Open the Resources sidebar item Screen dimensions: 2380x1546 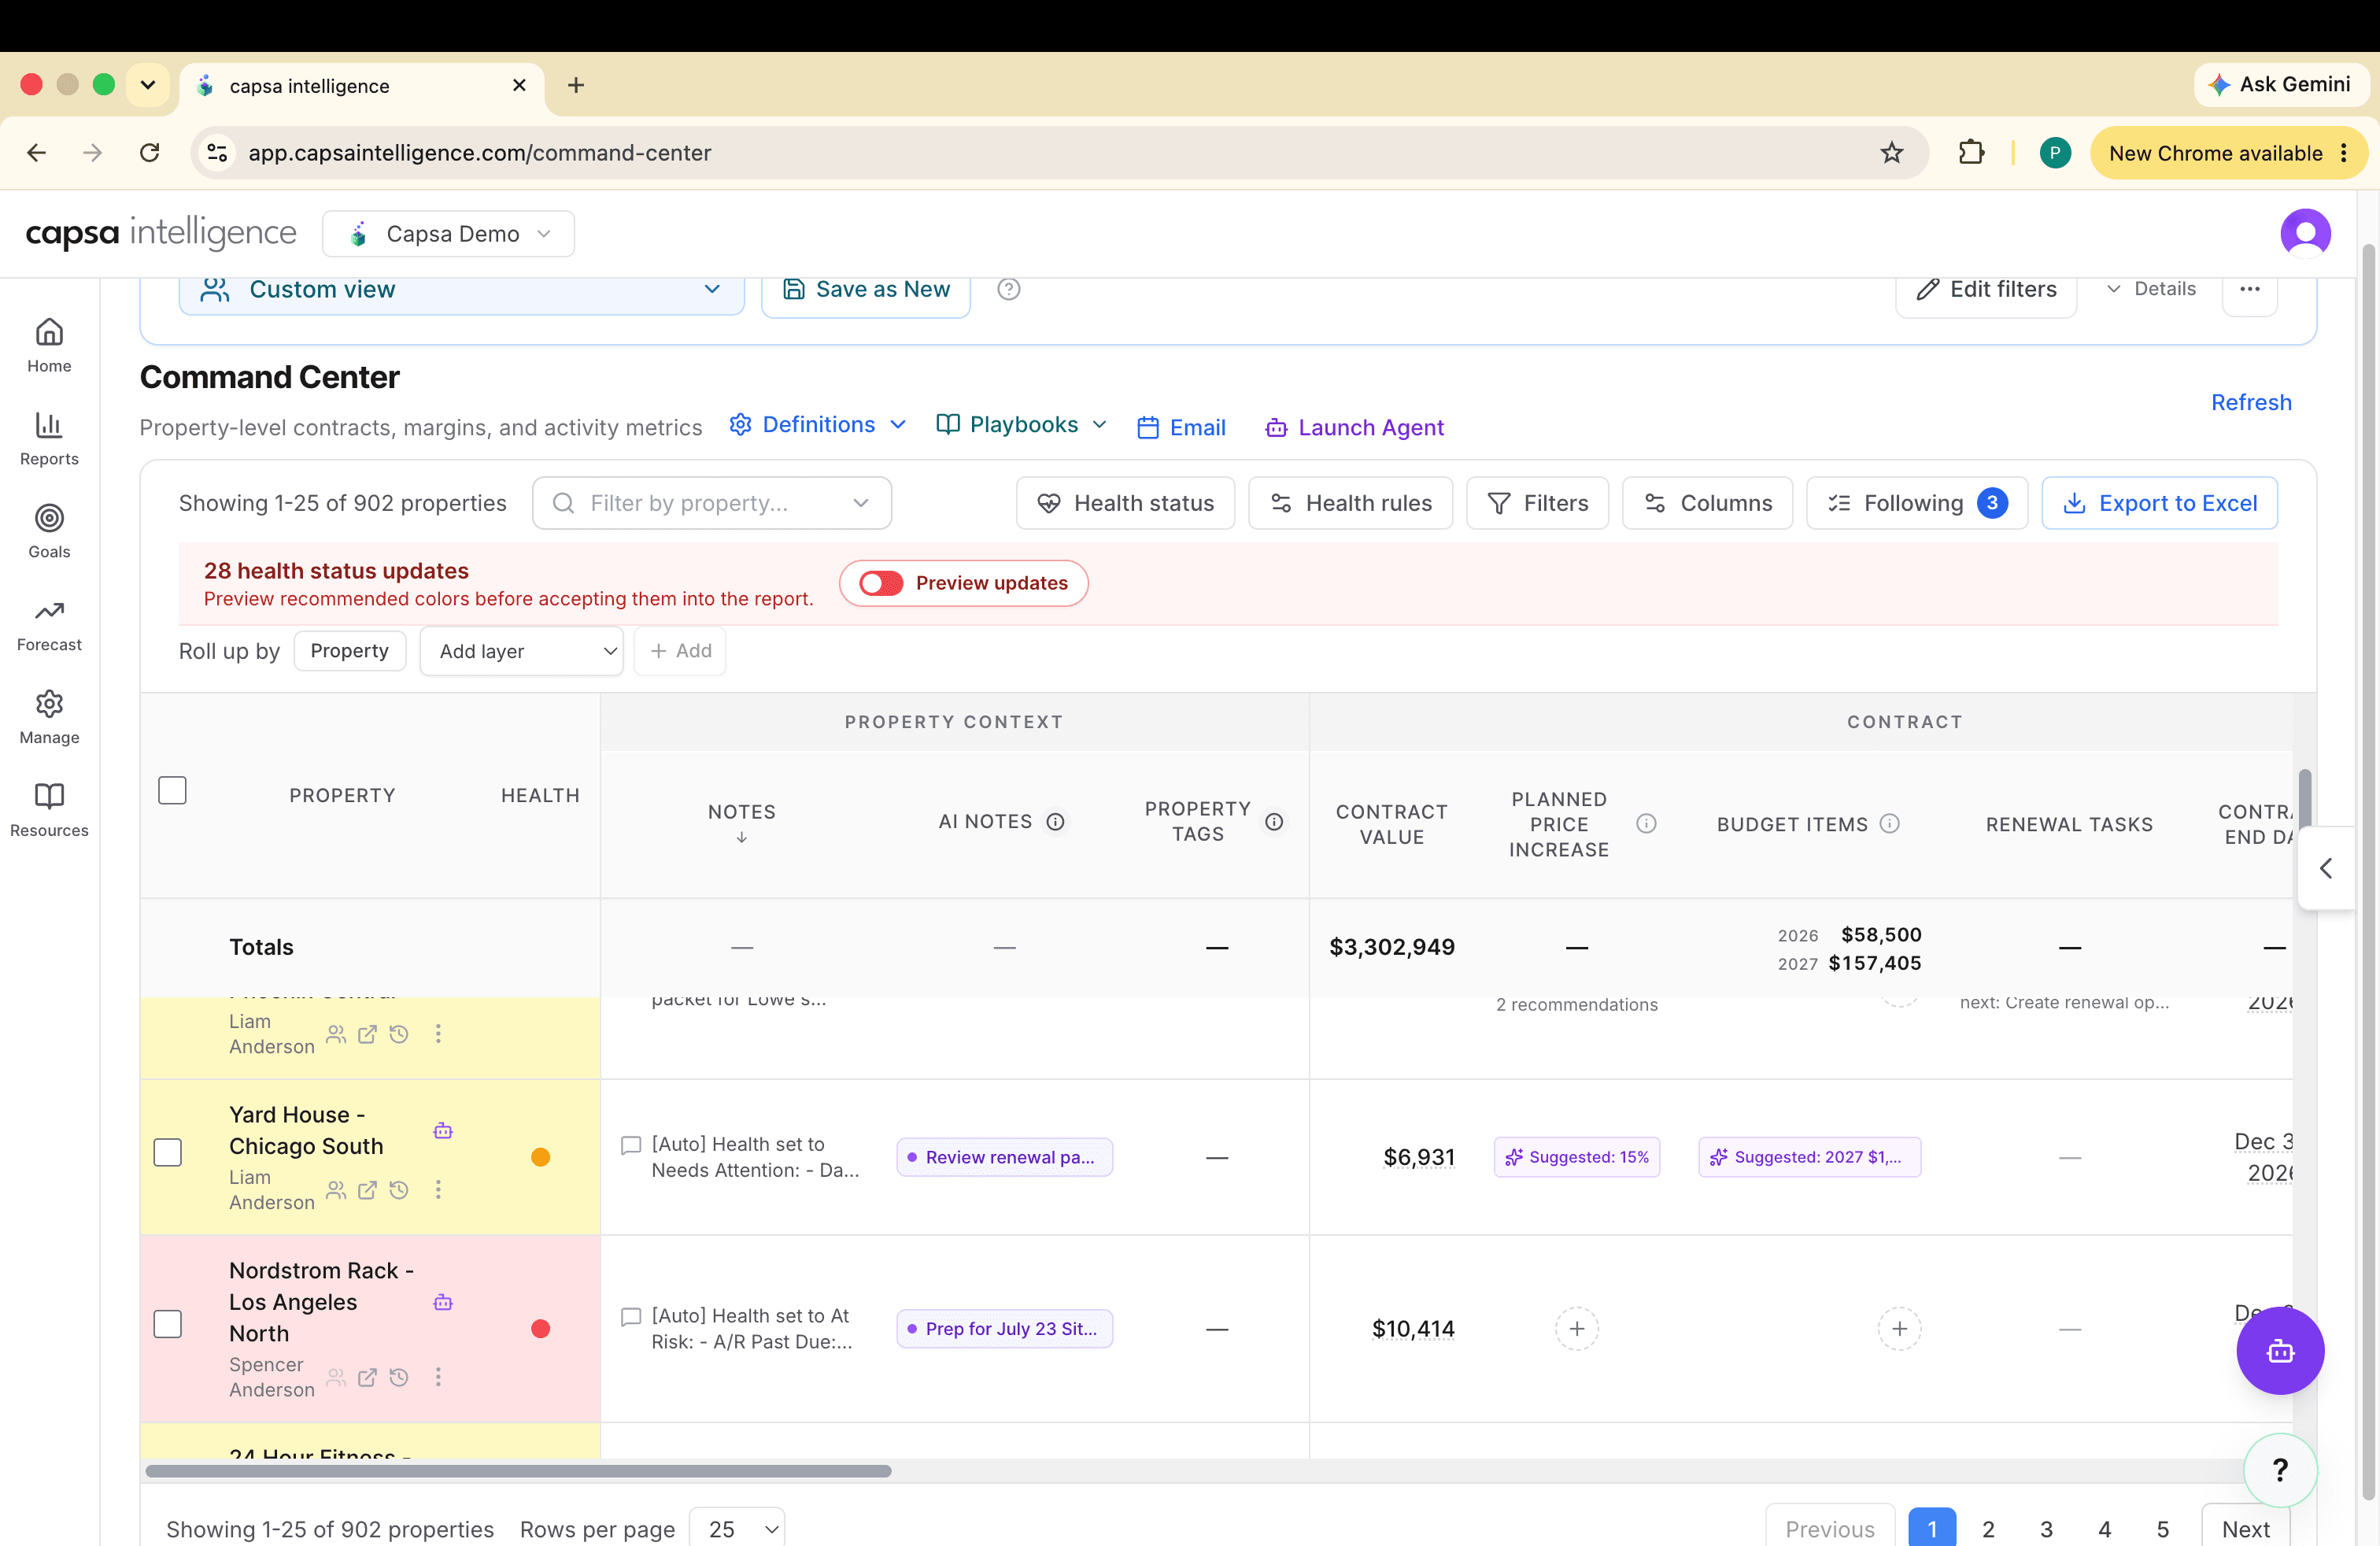(49, 810)
